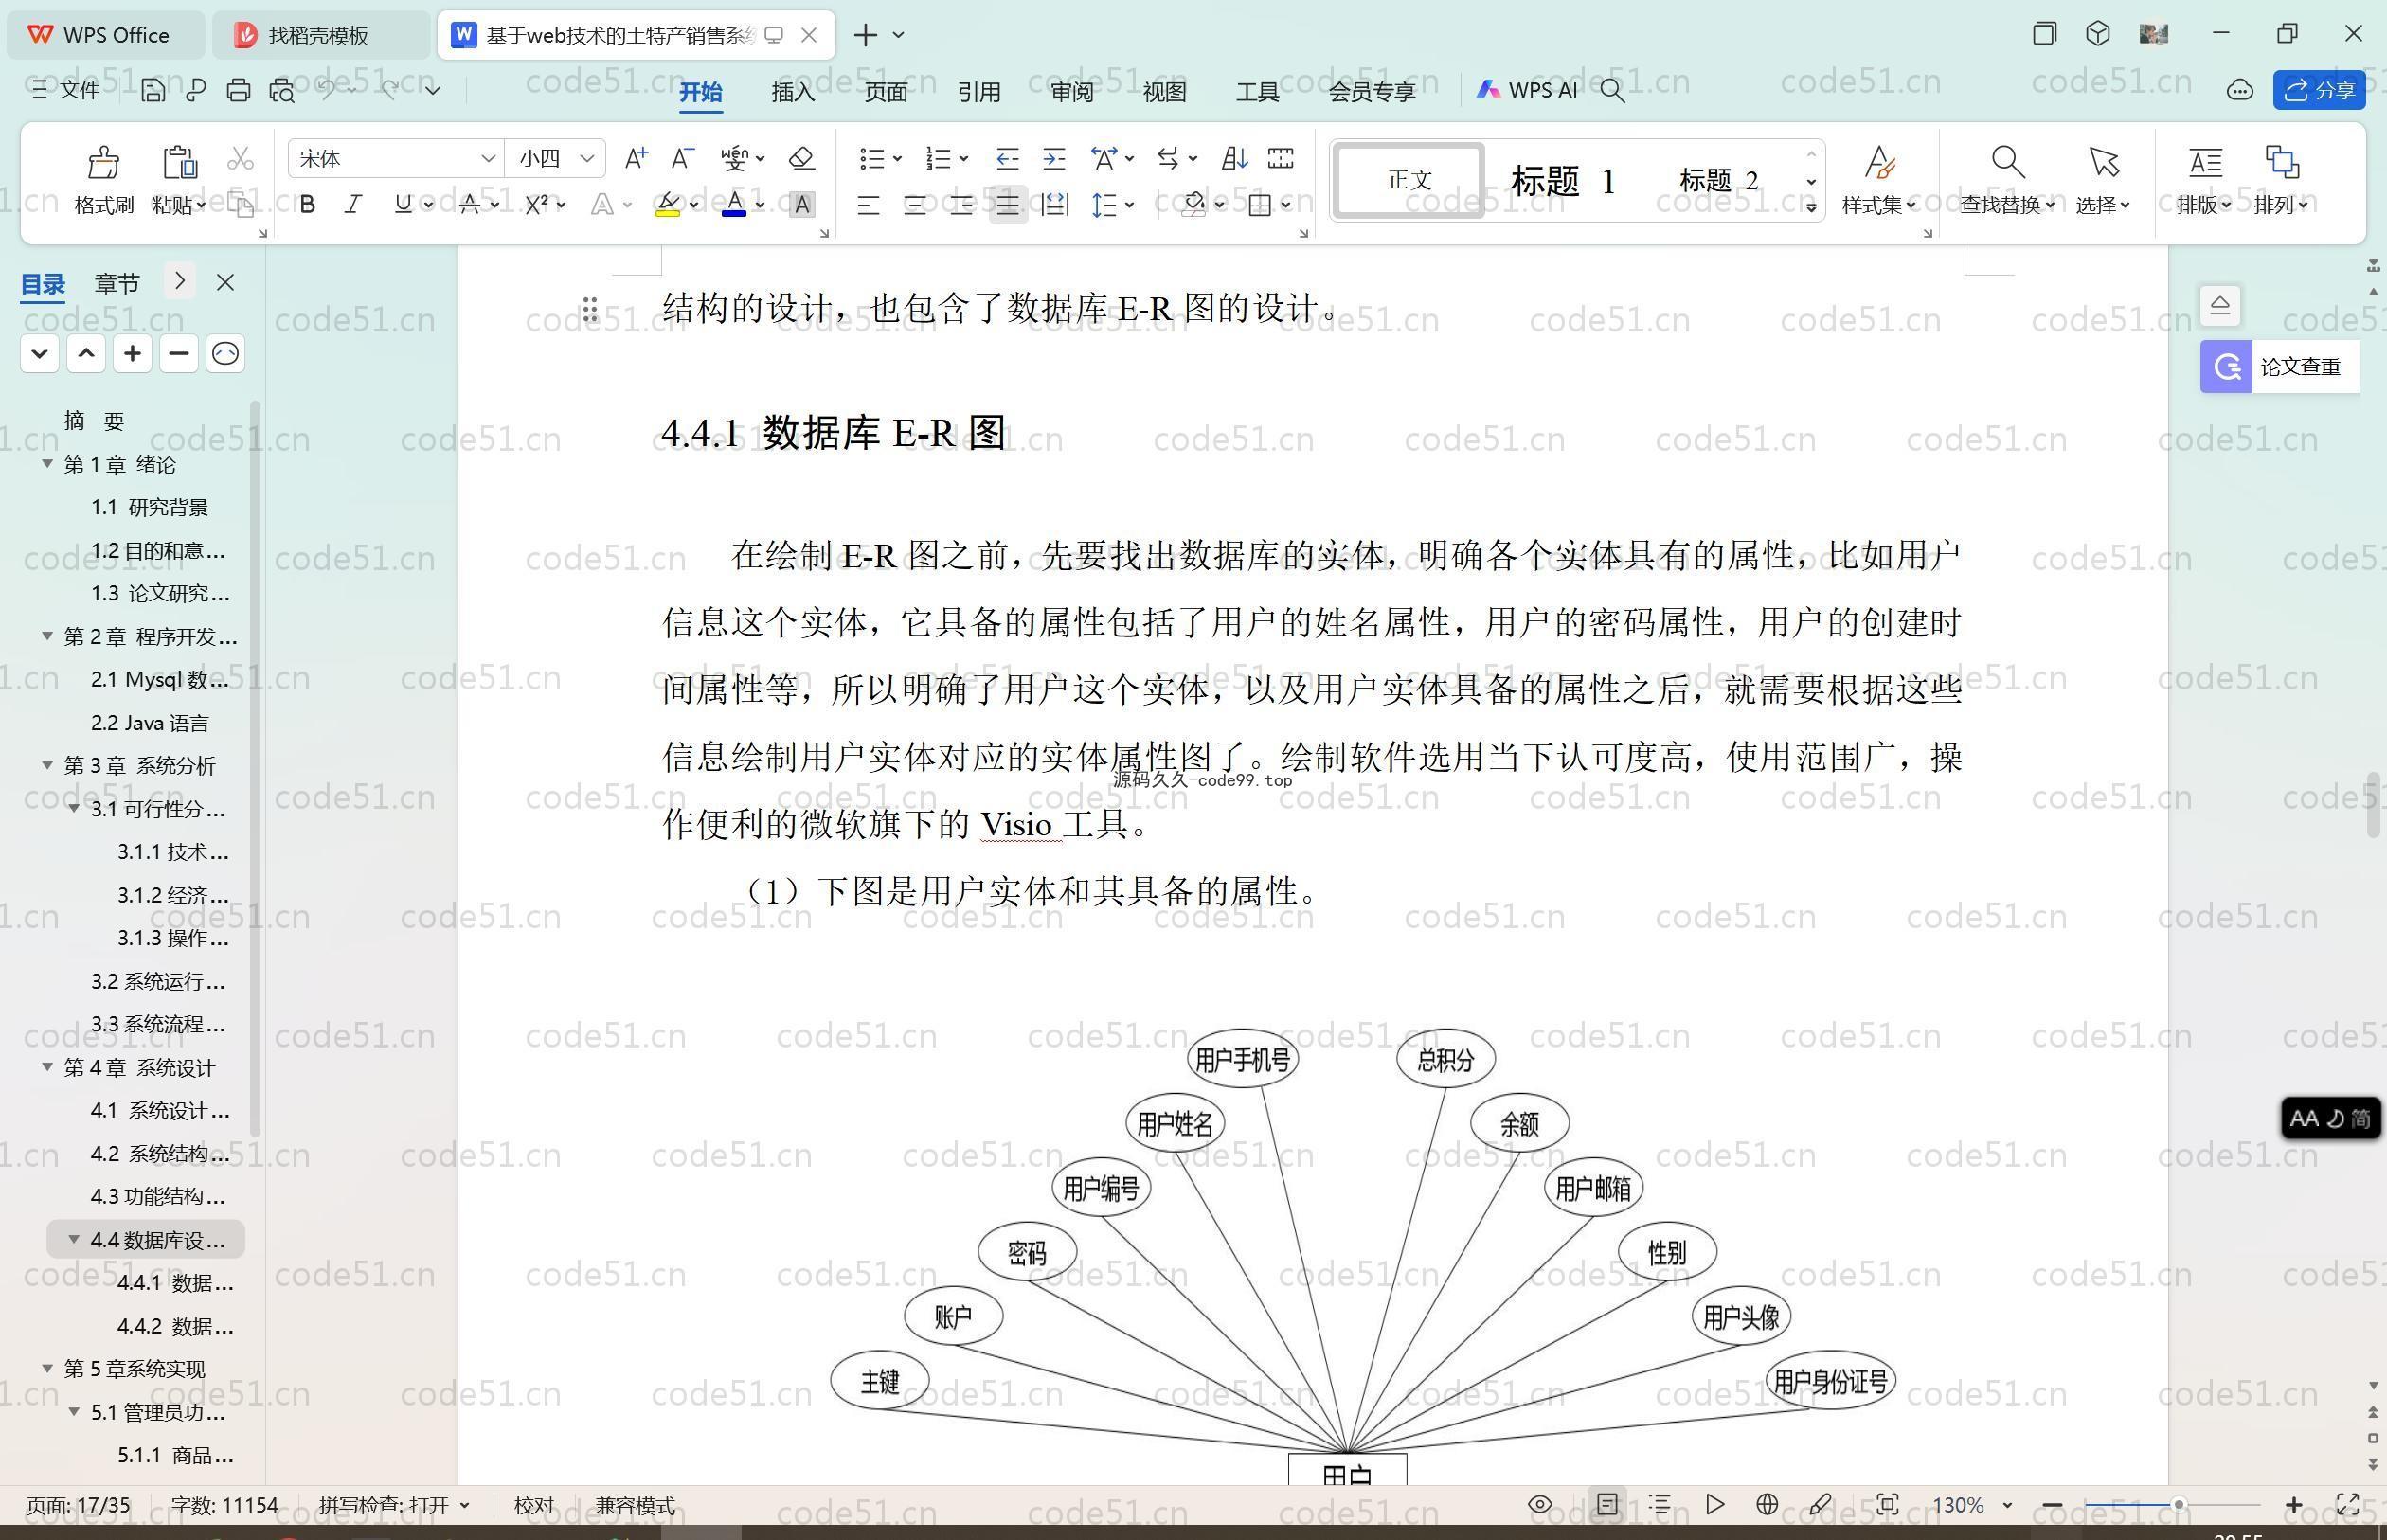Click the Find and Replace magnifier icon

(2007, 161)
